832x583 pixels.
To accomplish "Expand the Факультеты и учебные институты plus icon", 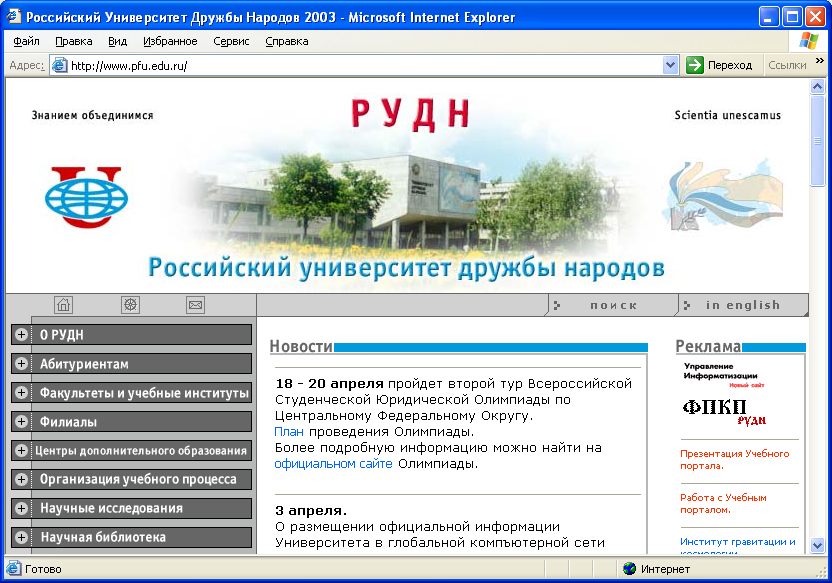I will coord(21,393).
